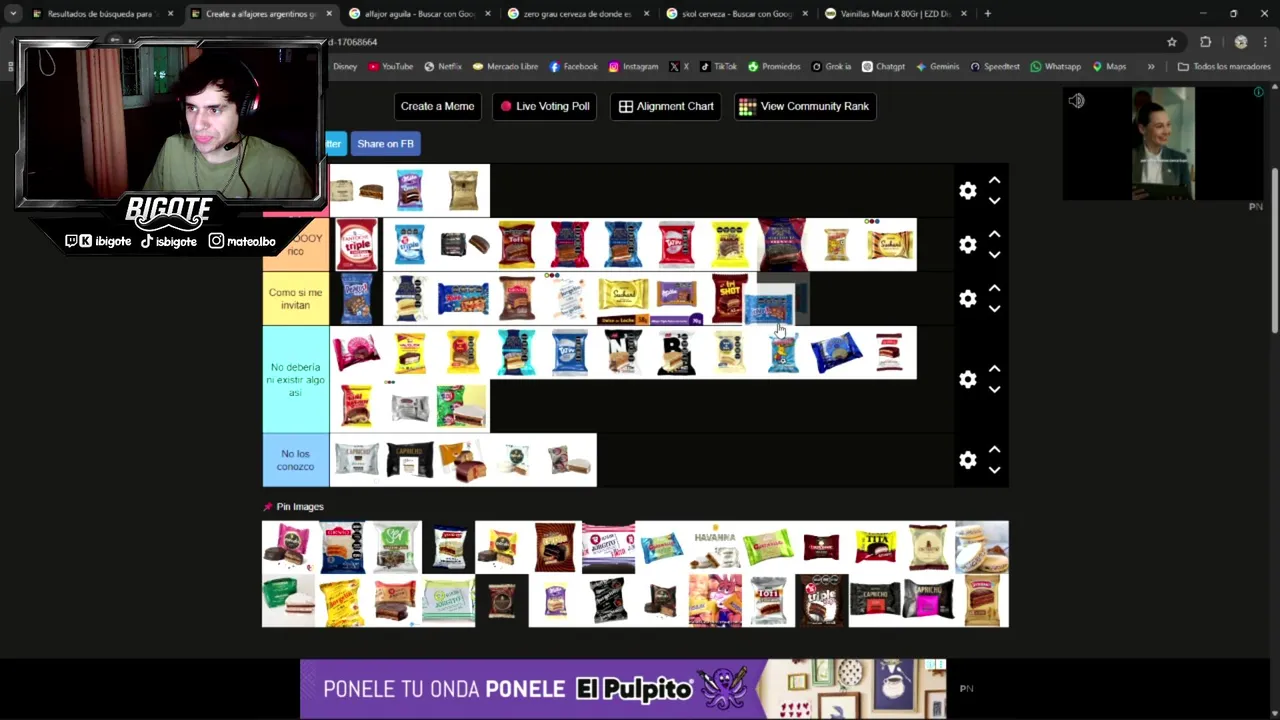Move the 'No debería ni existir' row down
The height and width of the screenshot is (720, 1280).
coord(994,389)
